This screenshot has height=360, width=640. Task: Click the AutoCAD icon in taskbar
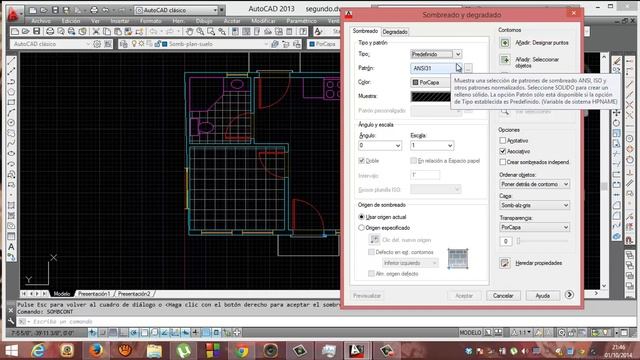point(357,350)
